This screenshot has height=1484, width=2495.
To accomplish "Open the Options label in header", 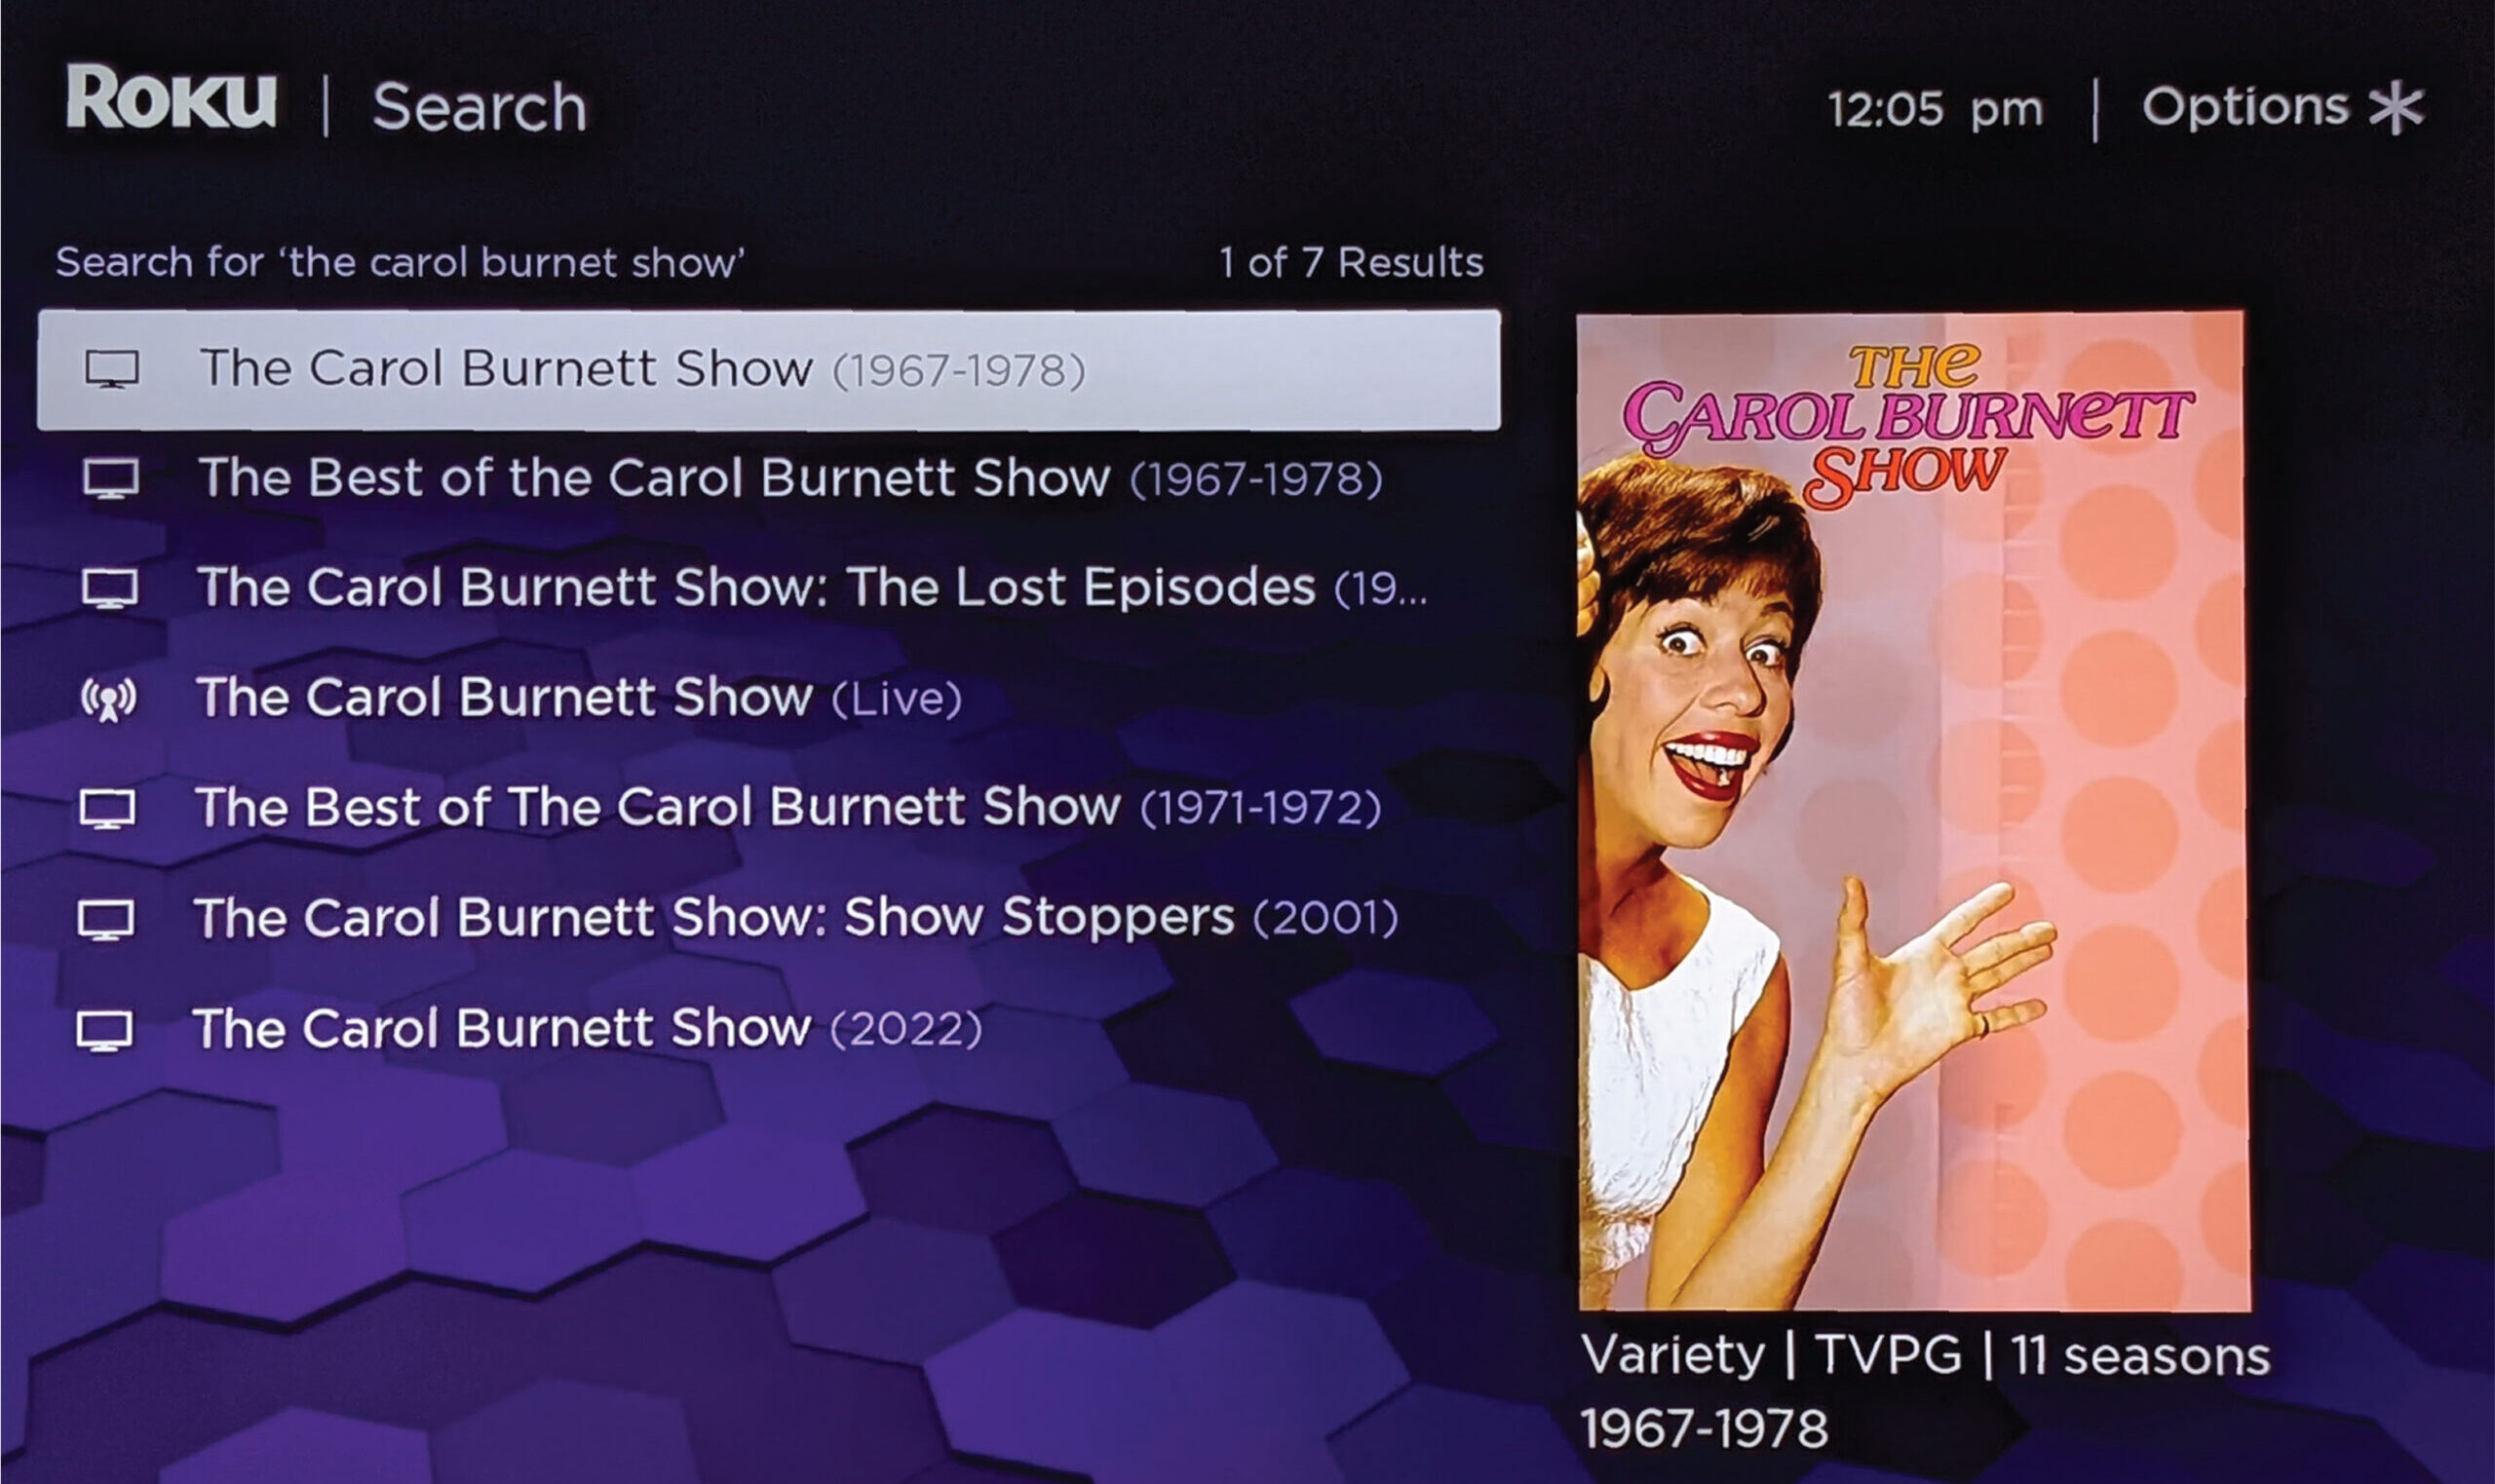I will pos(2245,107).
